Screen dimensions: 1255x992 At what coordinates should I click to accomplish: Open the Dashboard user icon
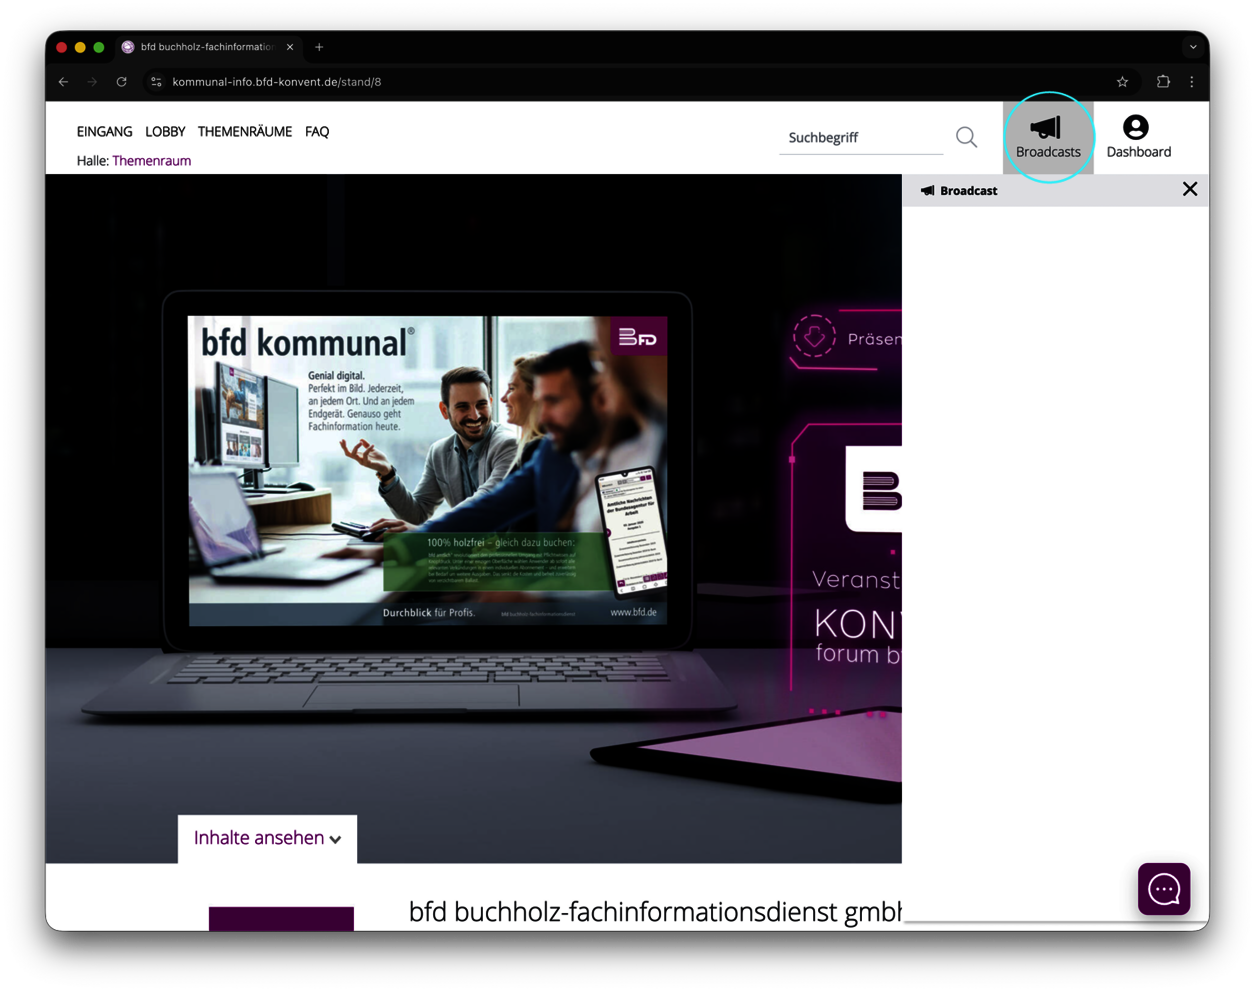[1138, 137]
